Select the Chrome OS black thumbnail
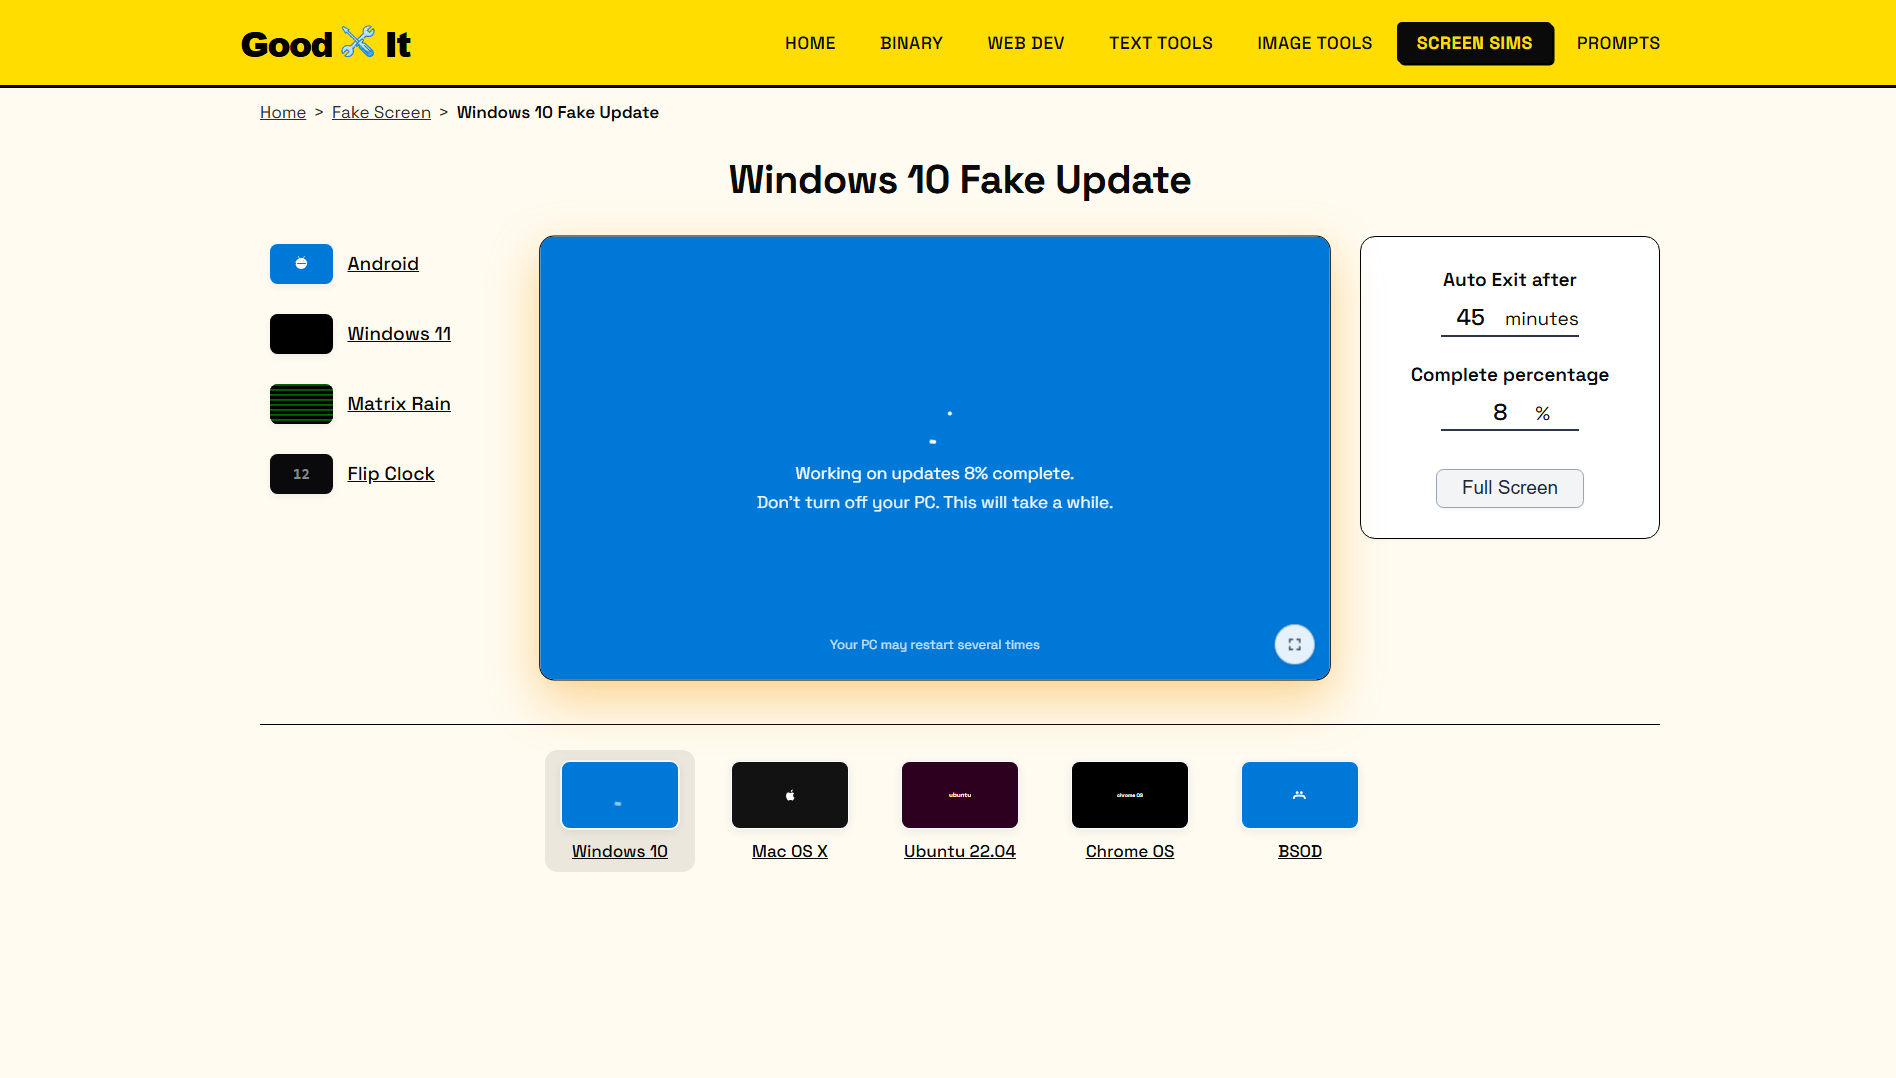This screenshot has height=1078, width=1896. click(1130, 795)
